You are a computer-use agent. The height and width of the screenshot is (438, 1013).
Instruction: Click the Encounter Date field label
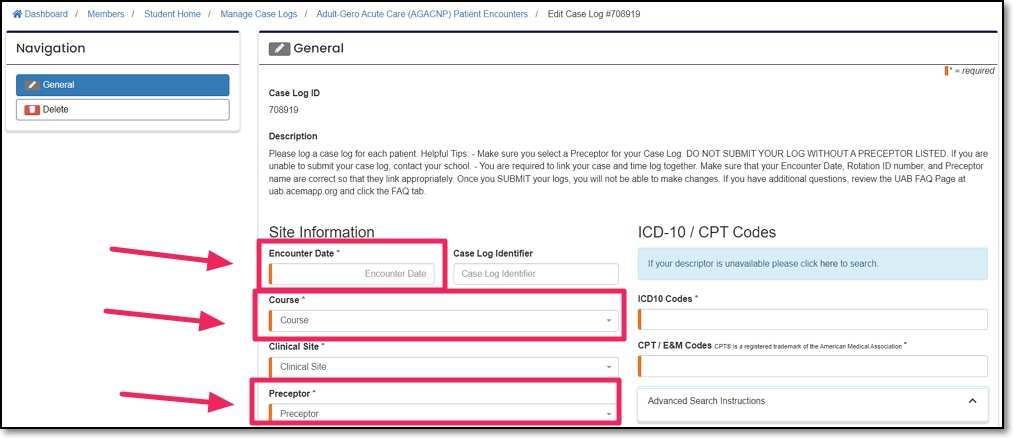tap(304, 254)
